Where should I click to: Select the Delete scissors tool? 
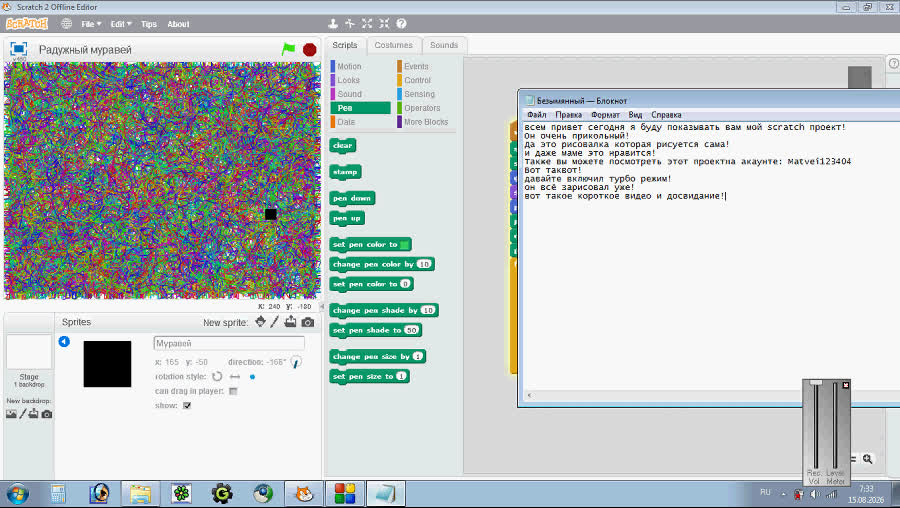(x=350, y=24)
